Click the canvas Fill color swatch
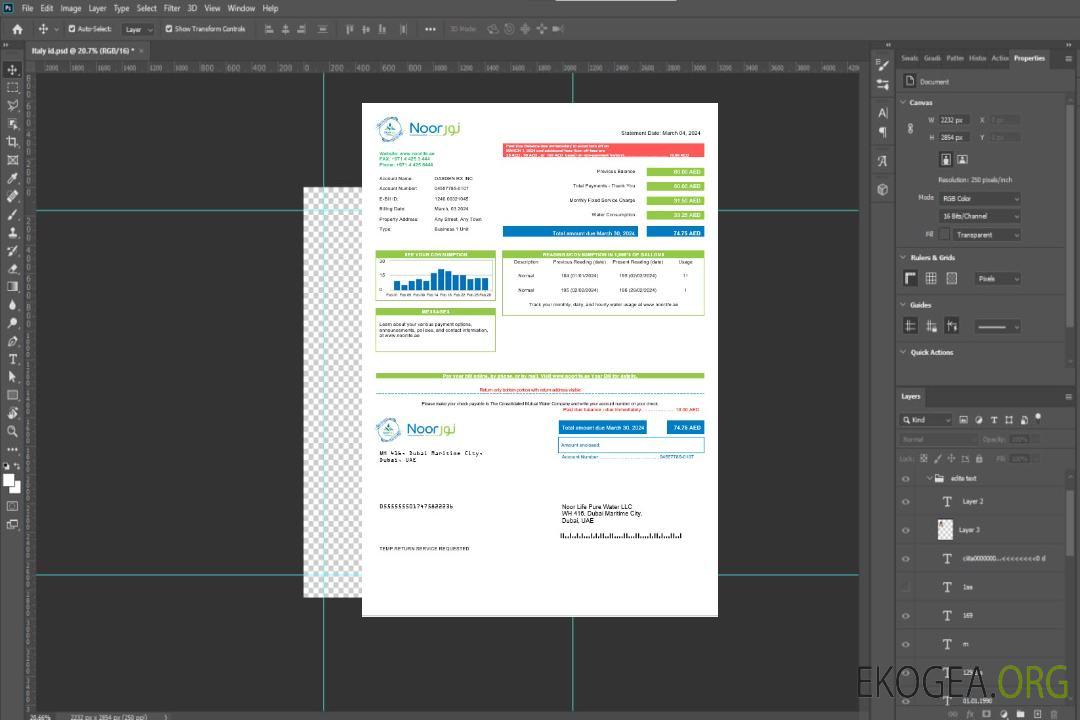The image size is (1080, 720). click(944, 235)
